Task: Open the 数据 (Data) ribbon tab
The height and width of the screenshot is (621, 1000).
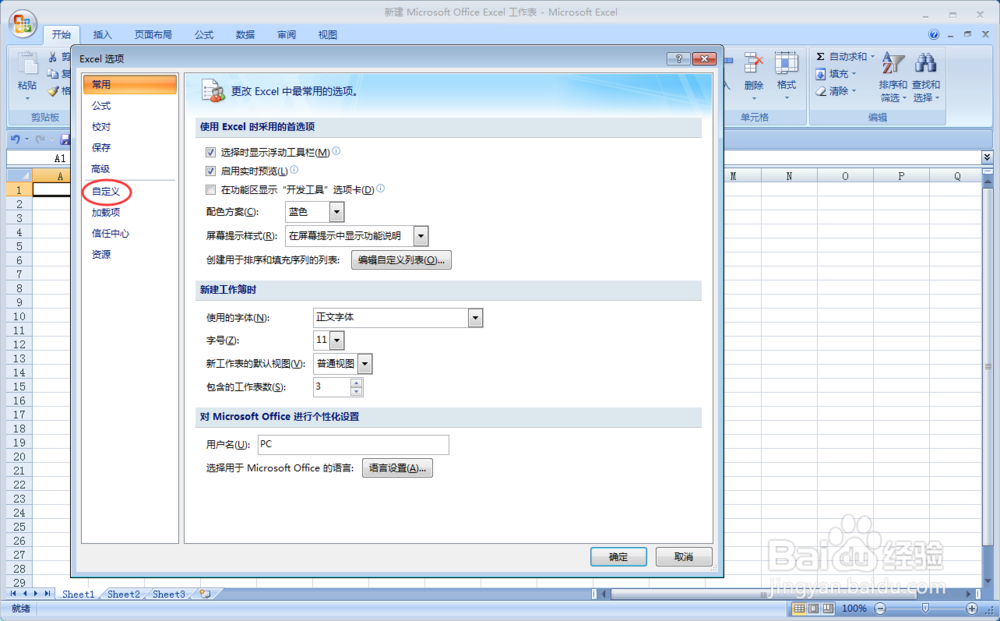Action: 245,34
